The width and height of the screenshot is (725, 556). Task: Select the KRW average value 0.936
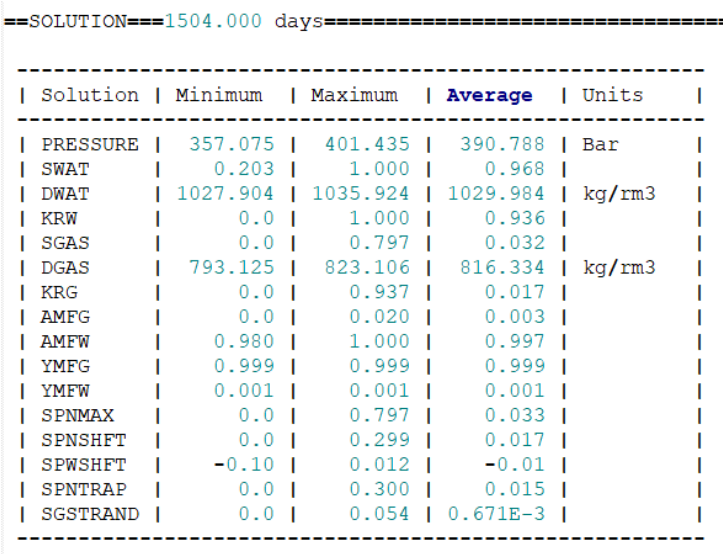click(515, 218)
